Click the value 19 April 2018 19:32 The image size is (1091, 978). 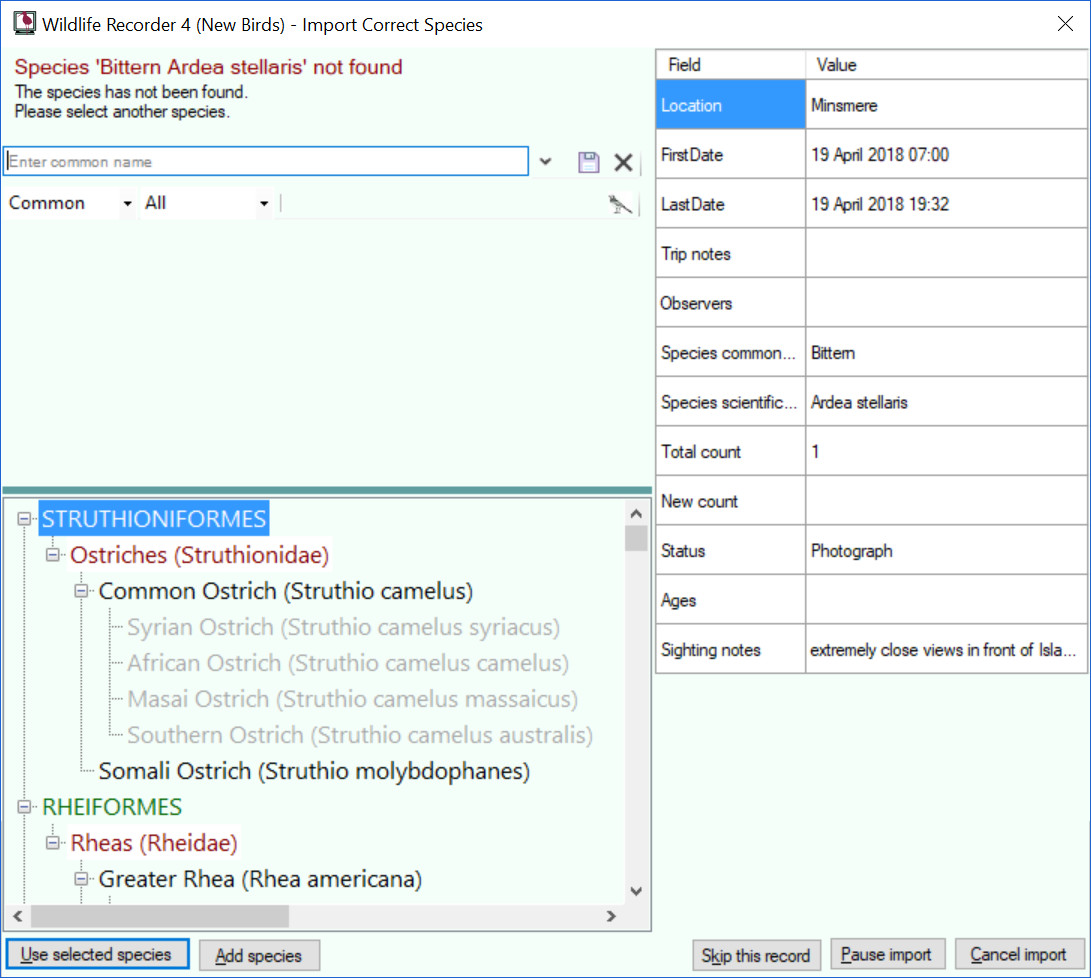coord(946,204)
